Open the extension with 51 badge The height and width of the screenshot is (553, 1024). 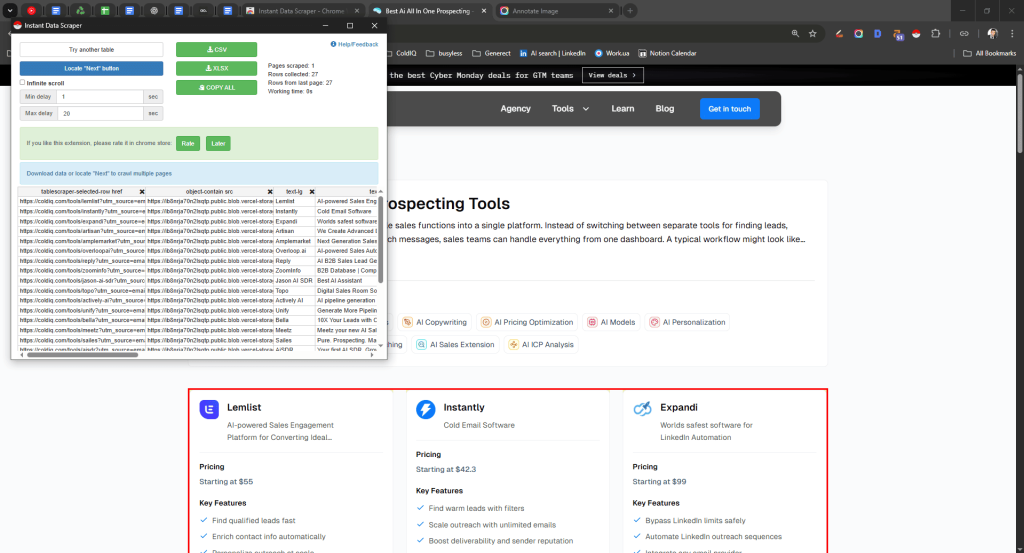898,34
